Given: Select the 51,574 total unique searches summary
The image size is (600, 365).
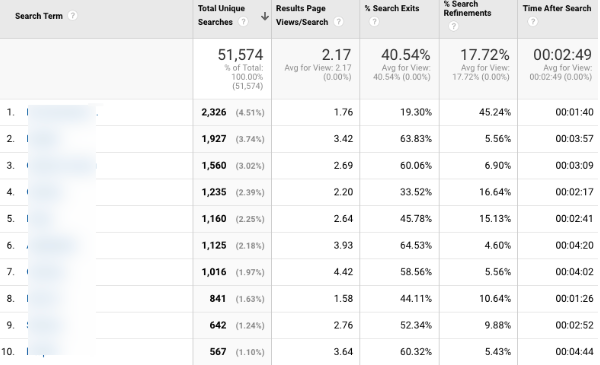Looking at the screenshot, I should tap(240, 55).
